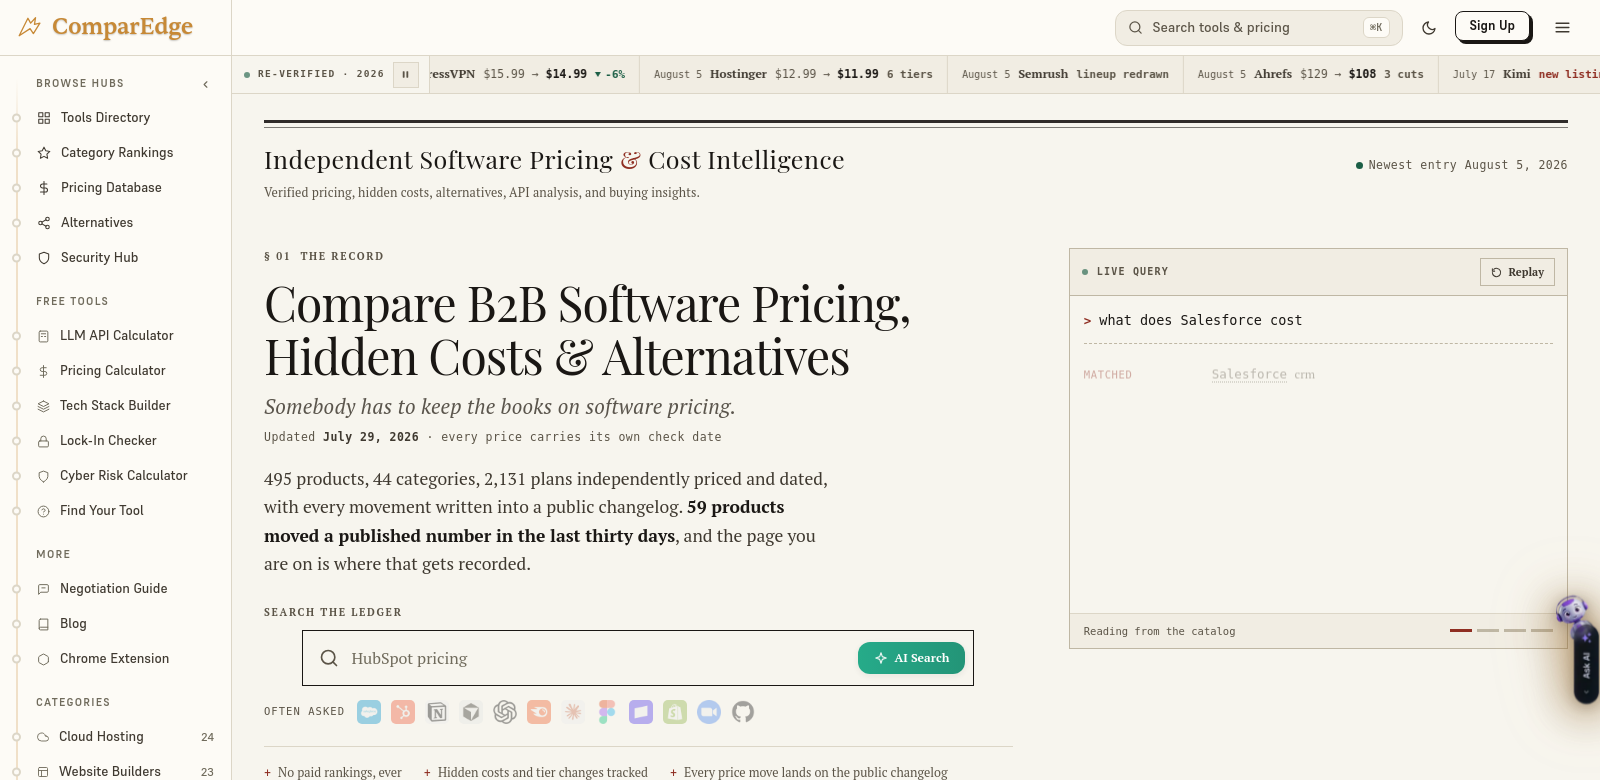Toggle dark mode with moon icon
The width and height of the screenshot is (1600, 780).
[x=1429, y=28]
